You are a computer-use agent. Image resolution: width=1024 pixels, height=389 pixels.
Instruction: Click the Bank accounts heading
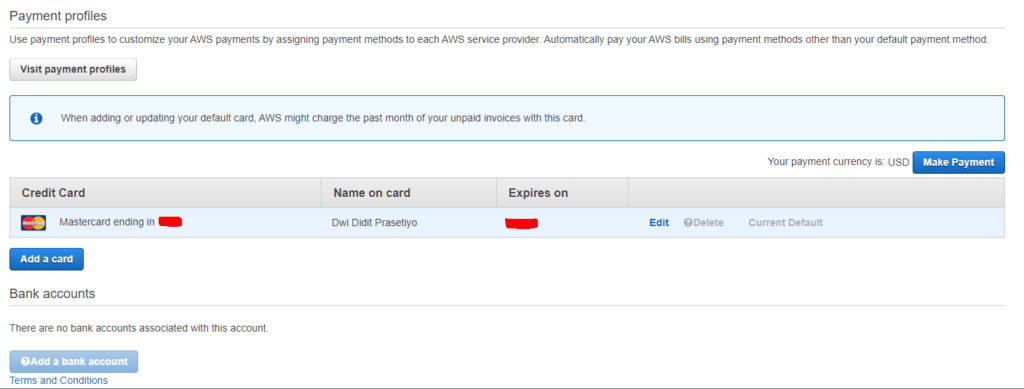pyautogui.click(x=52, y=294)
